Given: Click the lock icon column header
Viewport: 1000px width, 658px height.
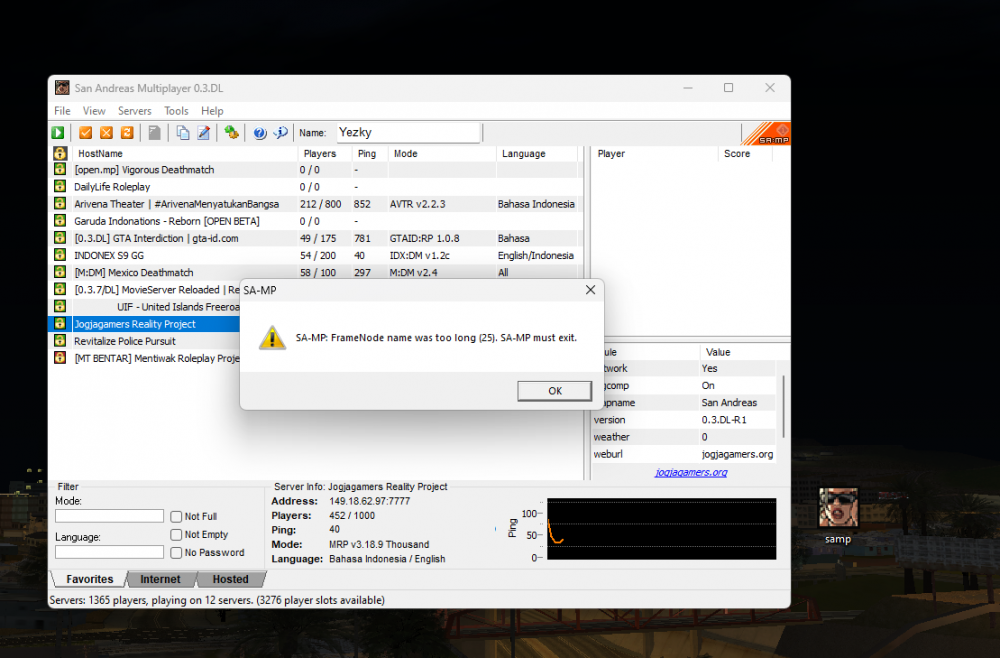Looking at the screenshot, I should coord(60,153).
